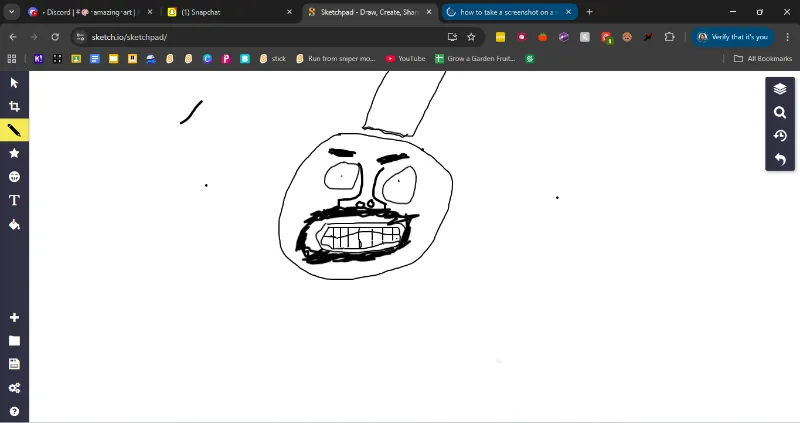Reload the Sketchpad page
The image size is (800, 423).
pyautogui.click(x=55, y=37)
